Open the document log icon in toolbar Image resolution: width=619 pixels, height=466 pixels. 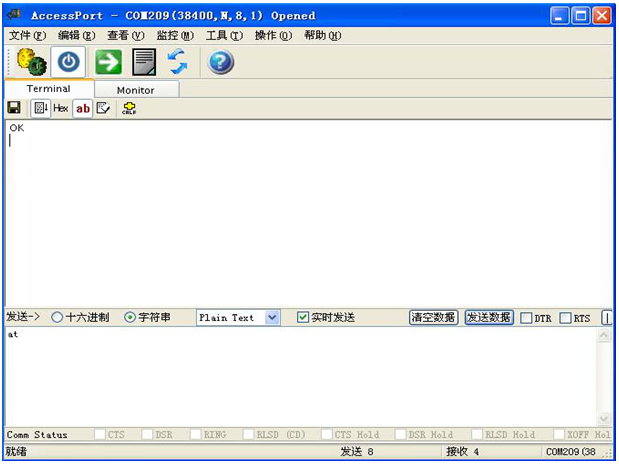point(144,62)
